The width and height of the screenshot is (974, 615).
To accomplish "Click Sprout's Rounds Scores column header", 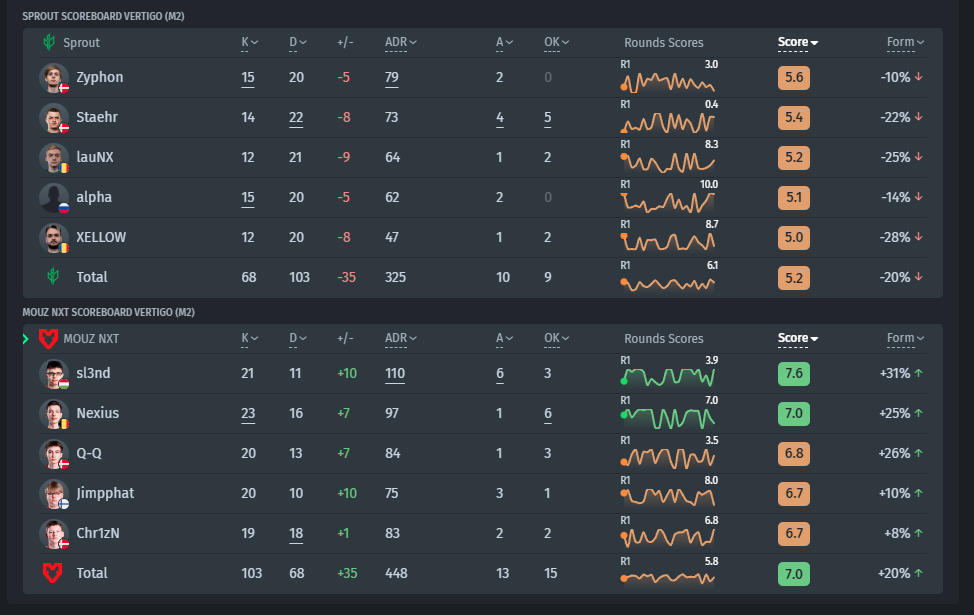I will click(663, 42).
